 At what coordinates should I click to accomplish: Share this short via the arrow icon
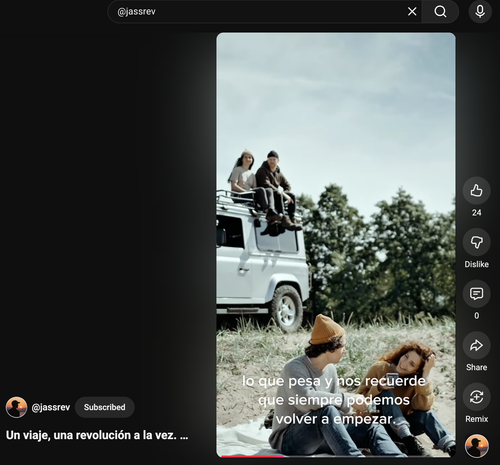476,345
